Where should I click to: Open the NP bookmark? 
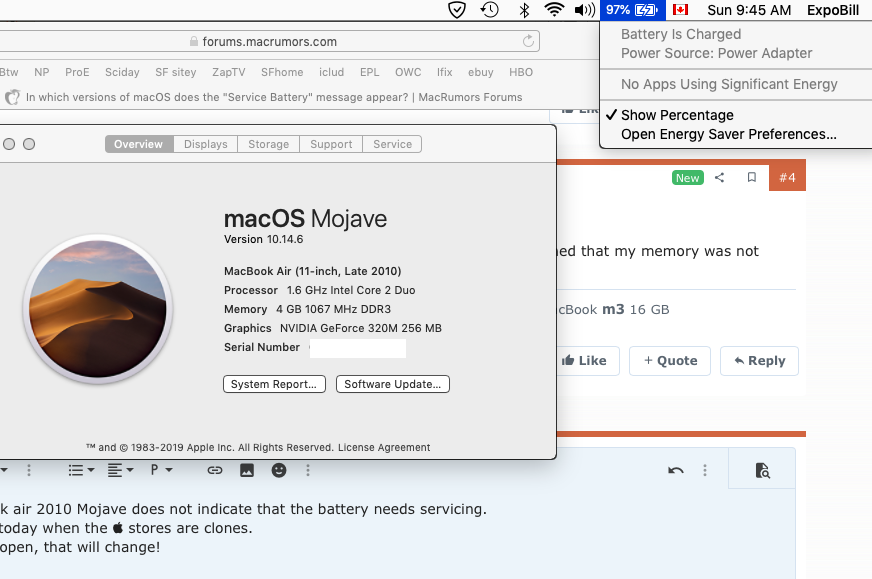[x=42, y=72]
